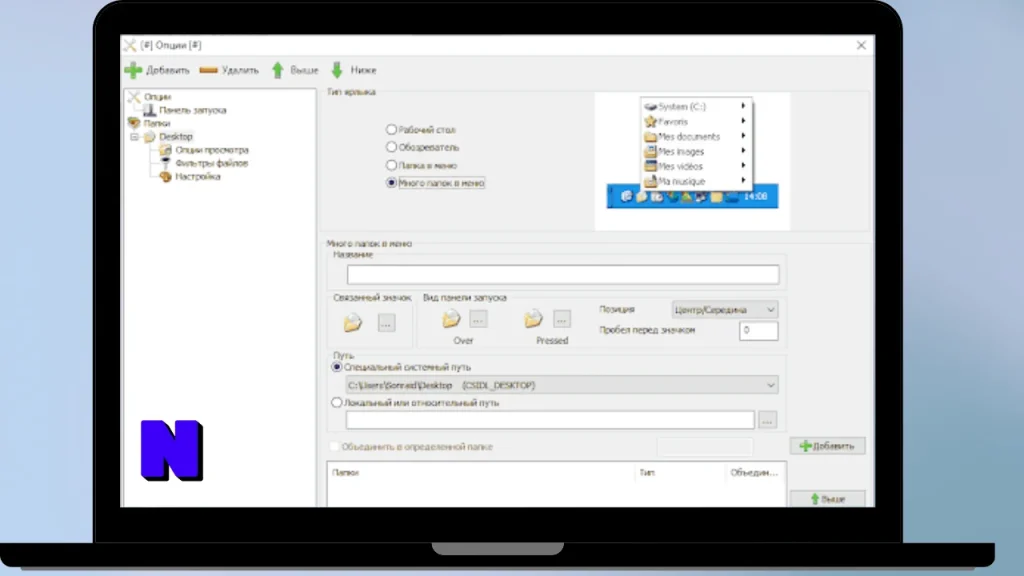This screenshot has height=576, width=1024.
Task: Click the System (C:) preview menu item
Action: [x=696, y=106]
